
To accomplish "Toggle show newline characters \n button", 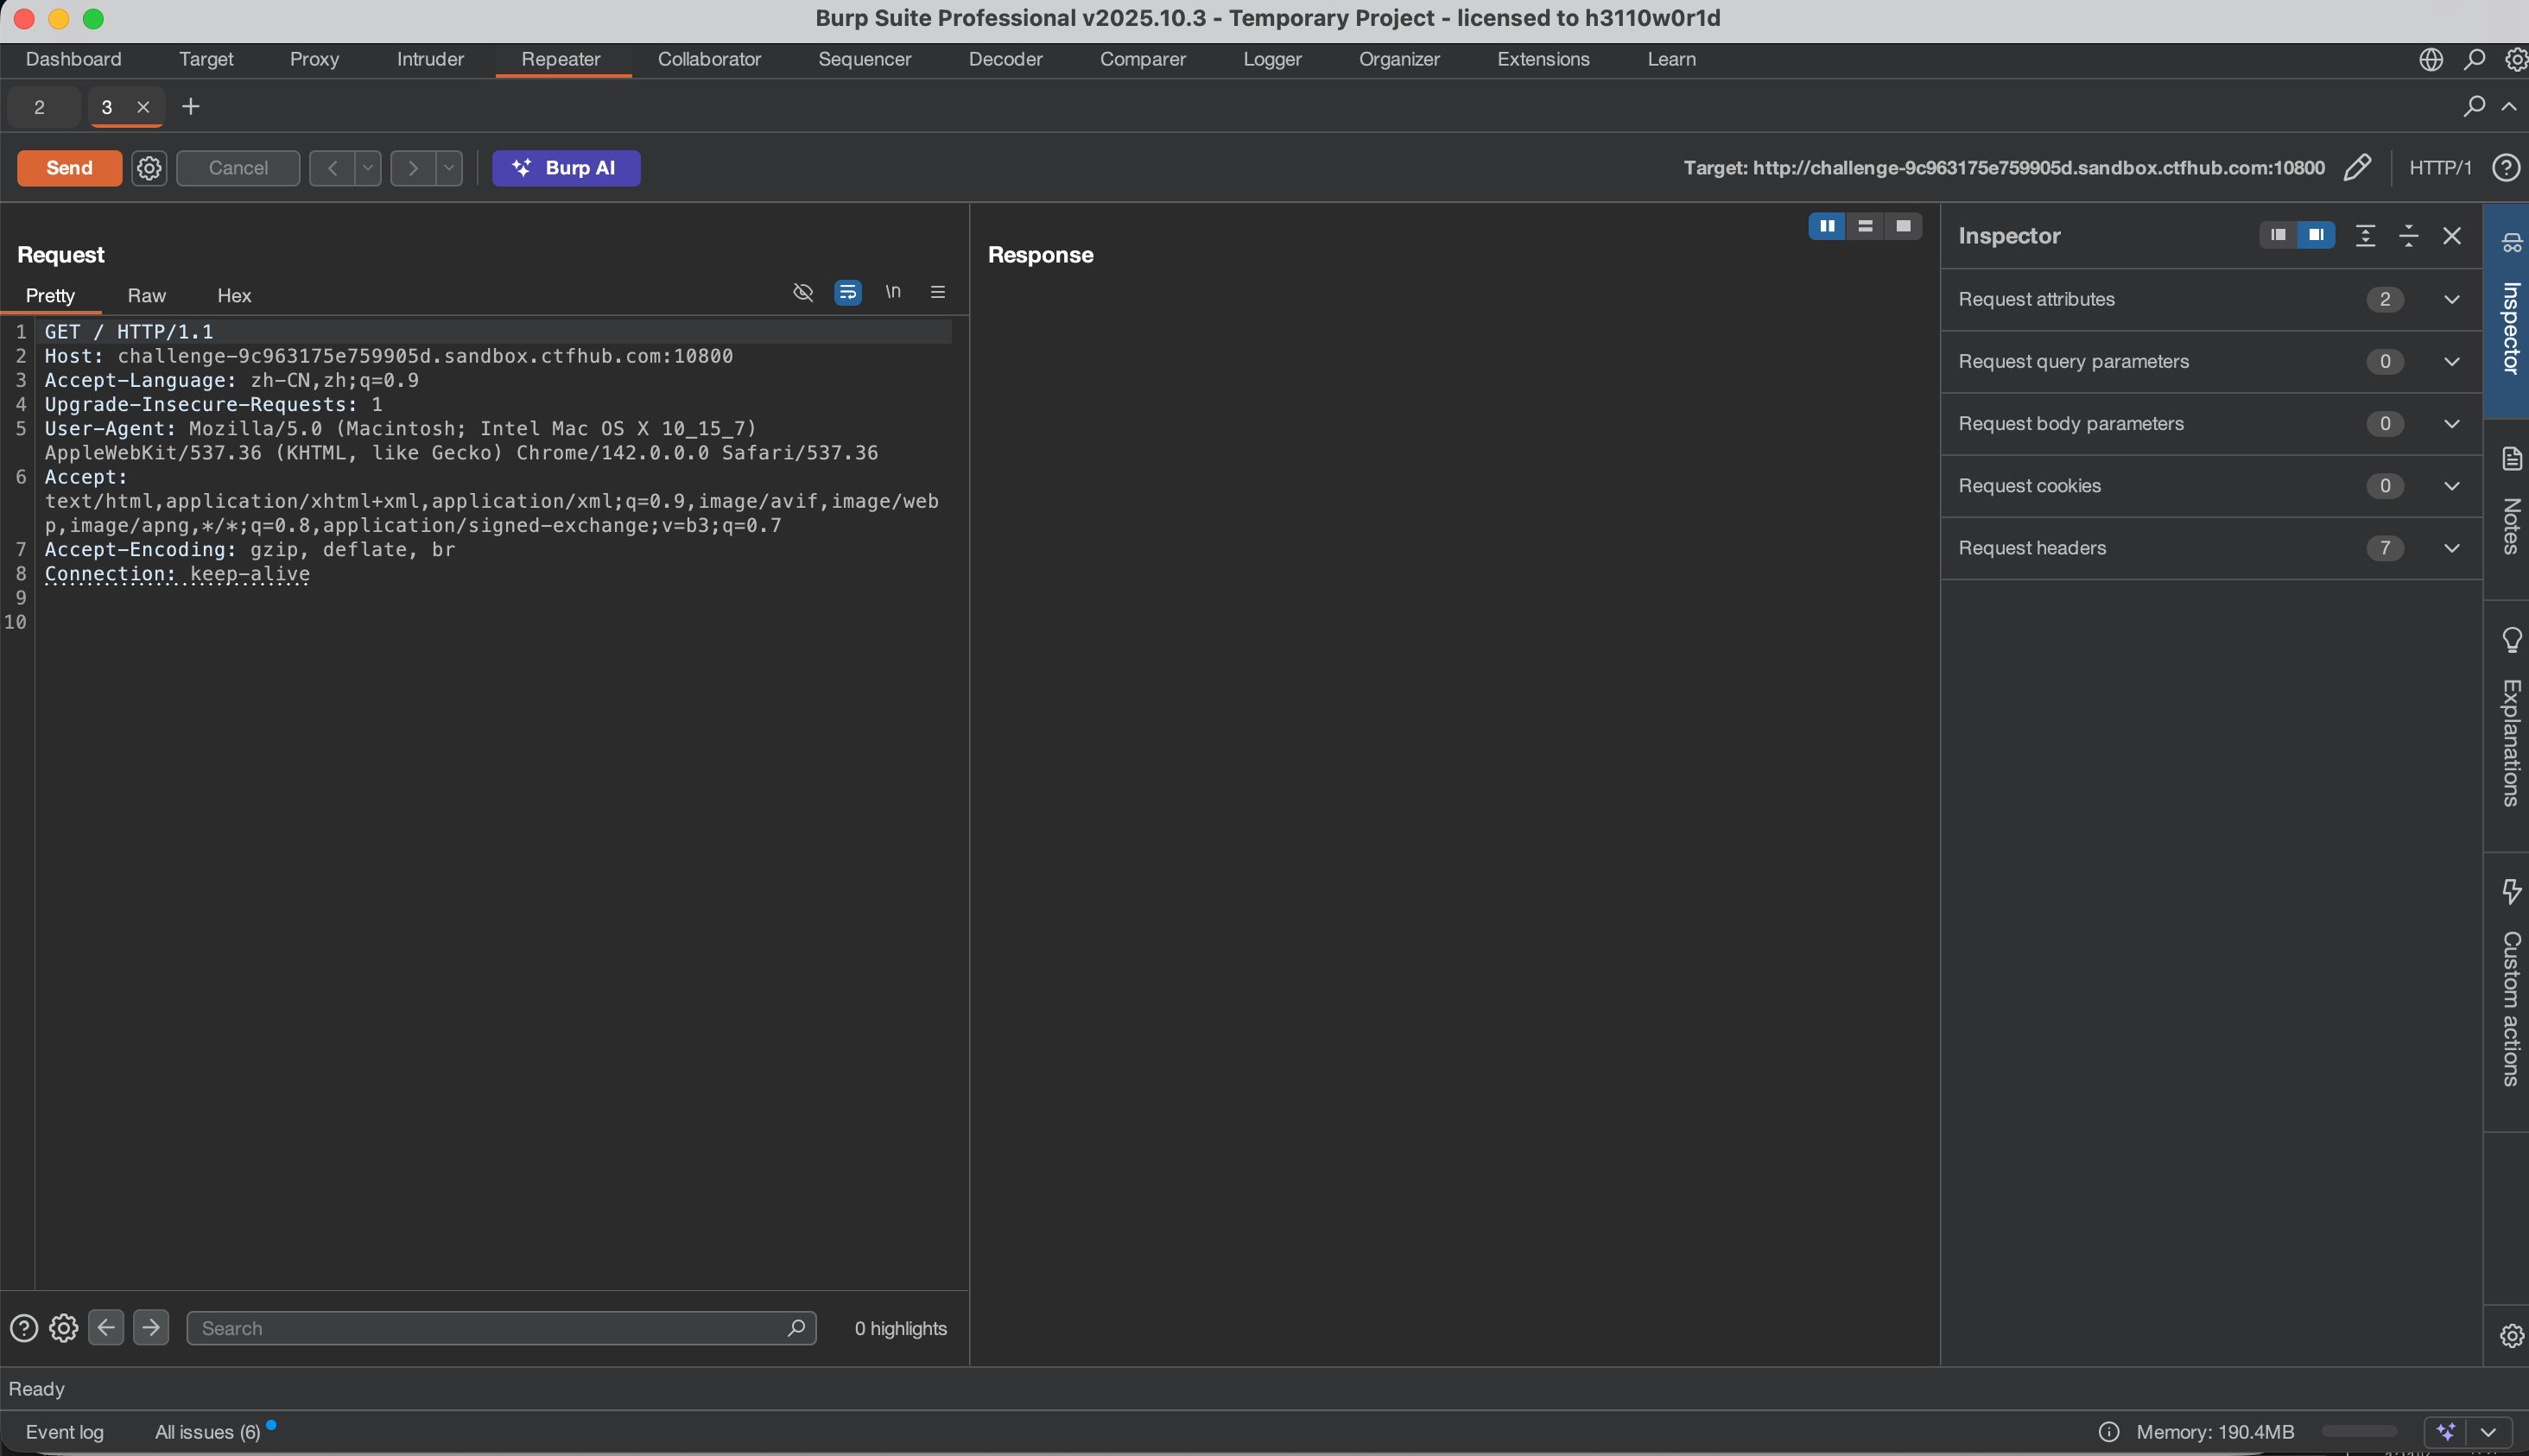I will 892,292.
